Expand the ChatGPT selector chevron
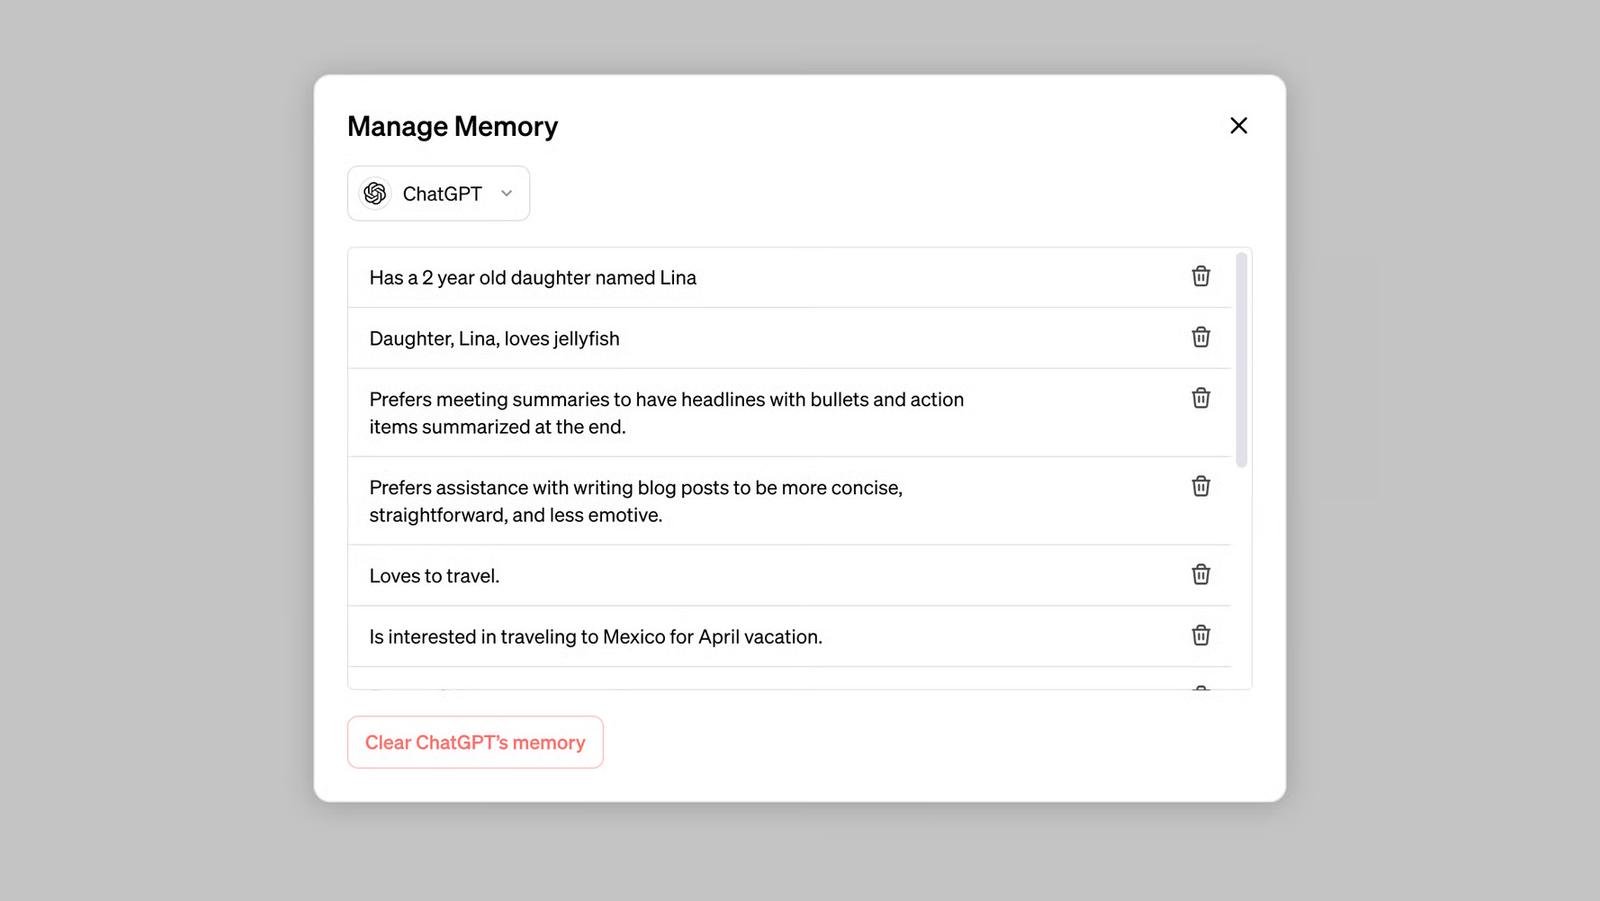Image resolution: width=1600 pixels, height=901 pixels. (507, 193)
